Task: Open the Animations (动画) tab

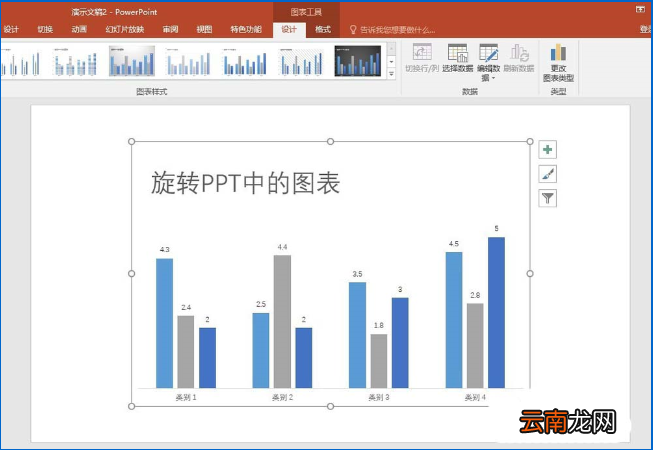Action: pyautogui.click(x=79, y=29)
